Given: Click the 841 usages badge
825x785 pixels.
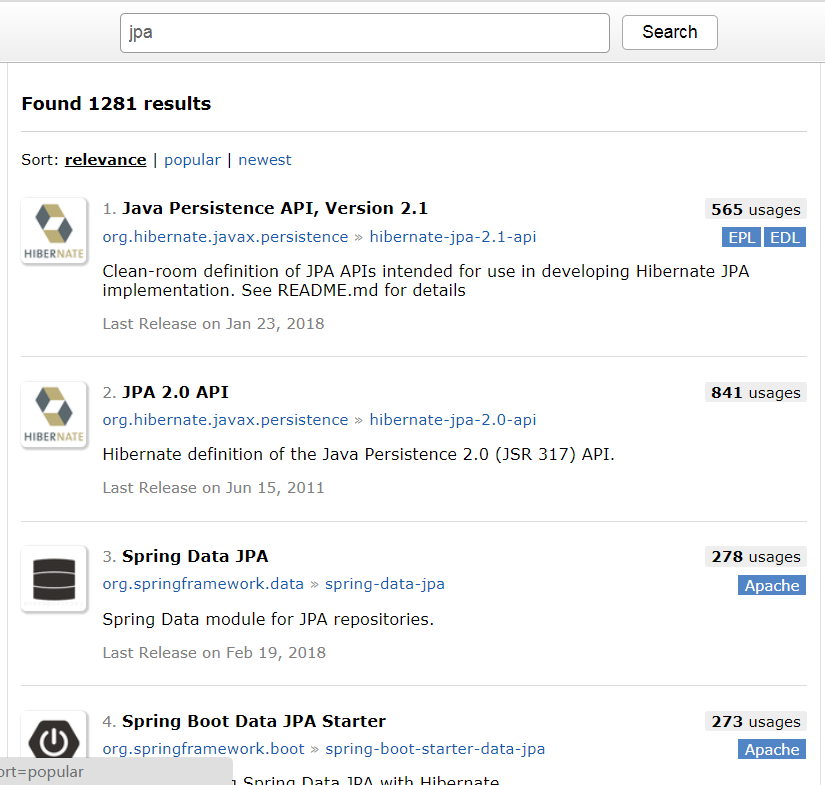Looking at the screenshot, I should [x=756, y=392].
